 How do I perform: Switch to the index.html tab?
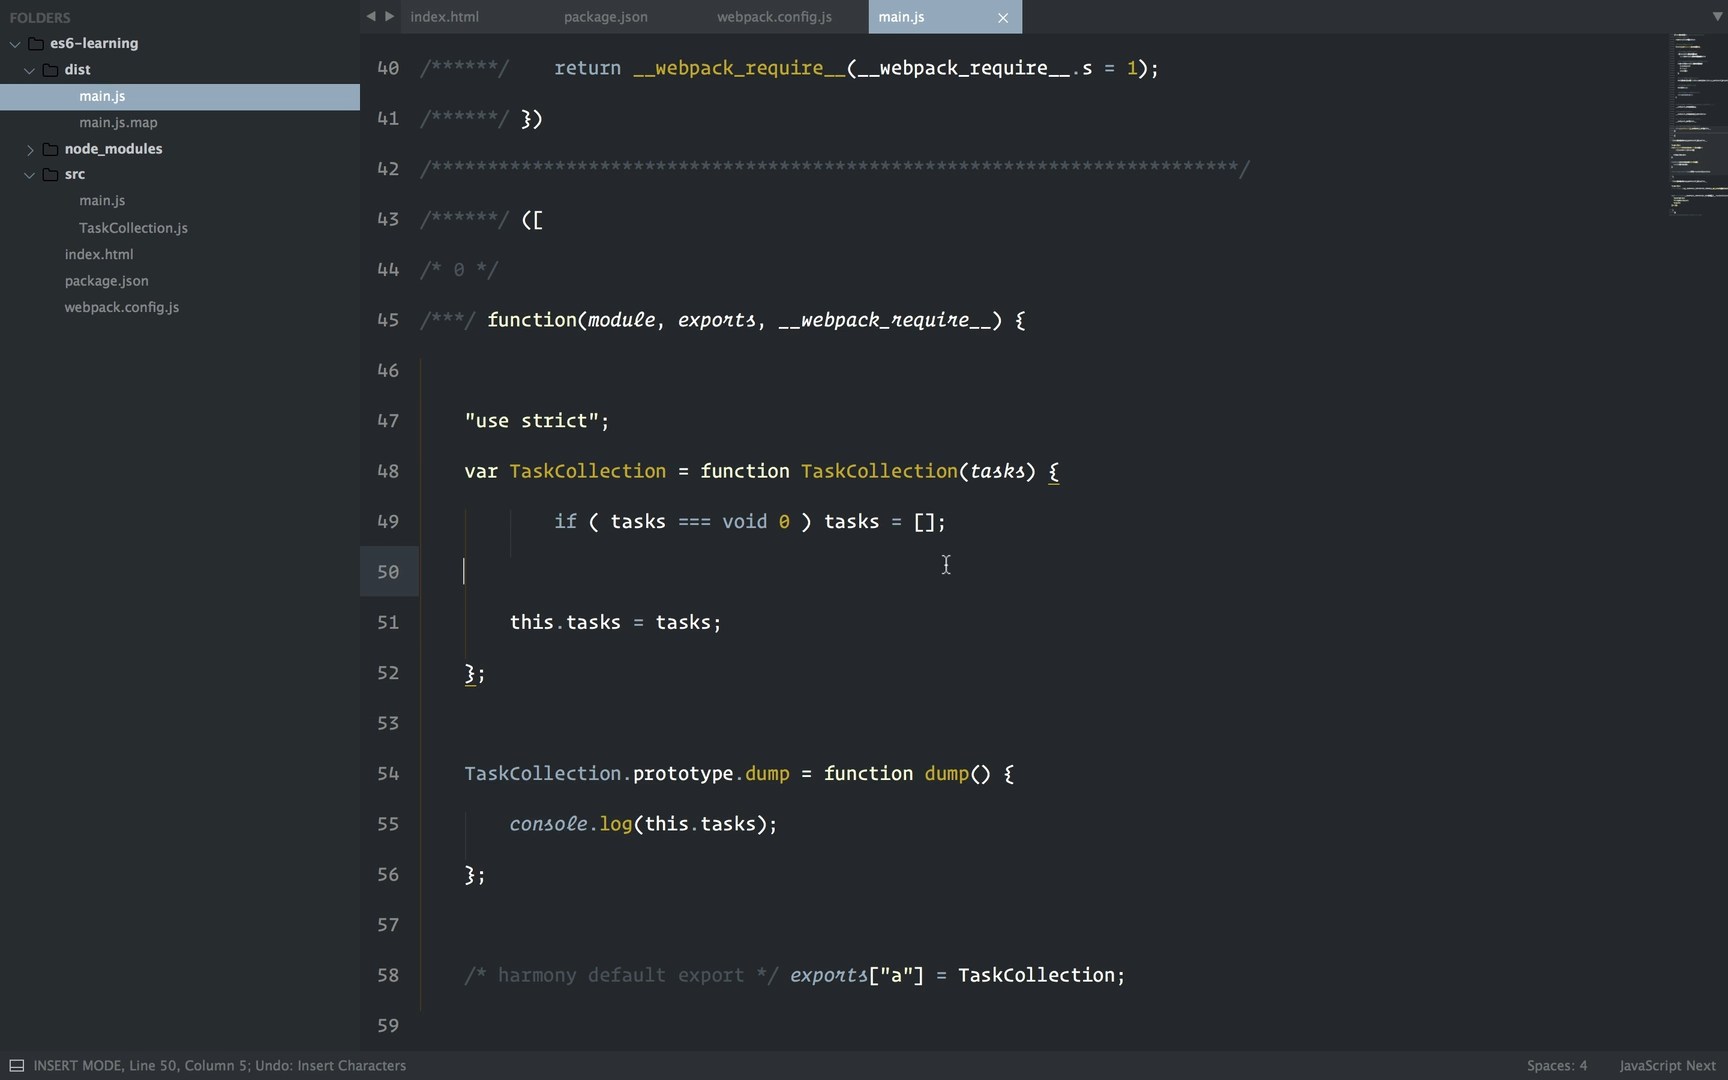pyautogui.click(x=444, y=17)
